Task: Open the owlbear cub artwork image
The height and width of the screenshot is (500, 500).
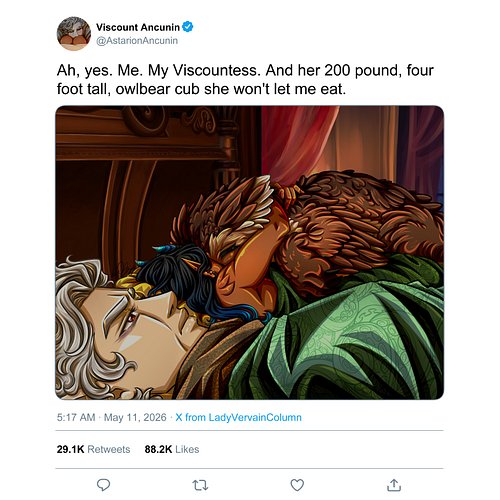Action: (249, 252)
